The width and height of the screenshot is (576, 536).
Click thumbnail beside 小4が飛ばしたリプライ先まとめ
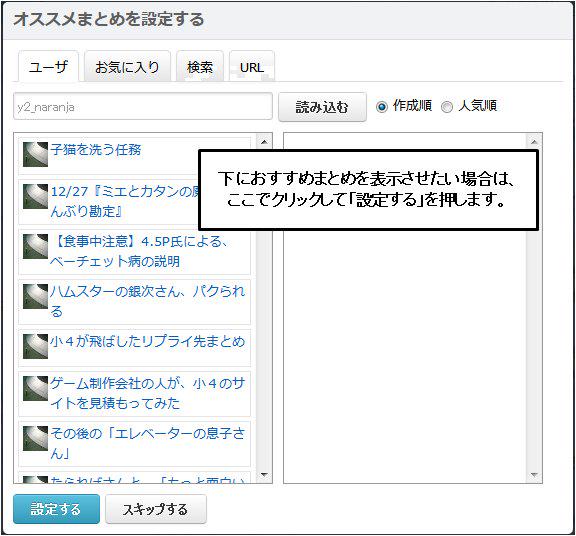[35, 346]
